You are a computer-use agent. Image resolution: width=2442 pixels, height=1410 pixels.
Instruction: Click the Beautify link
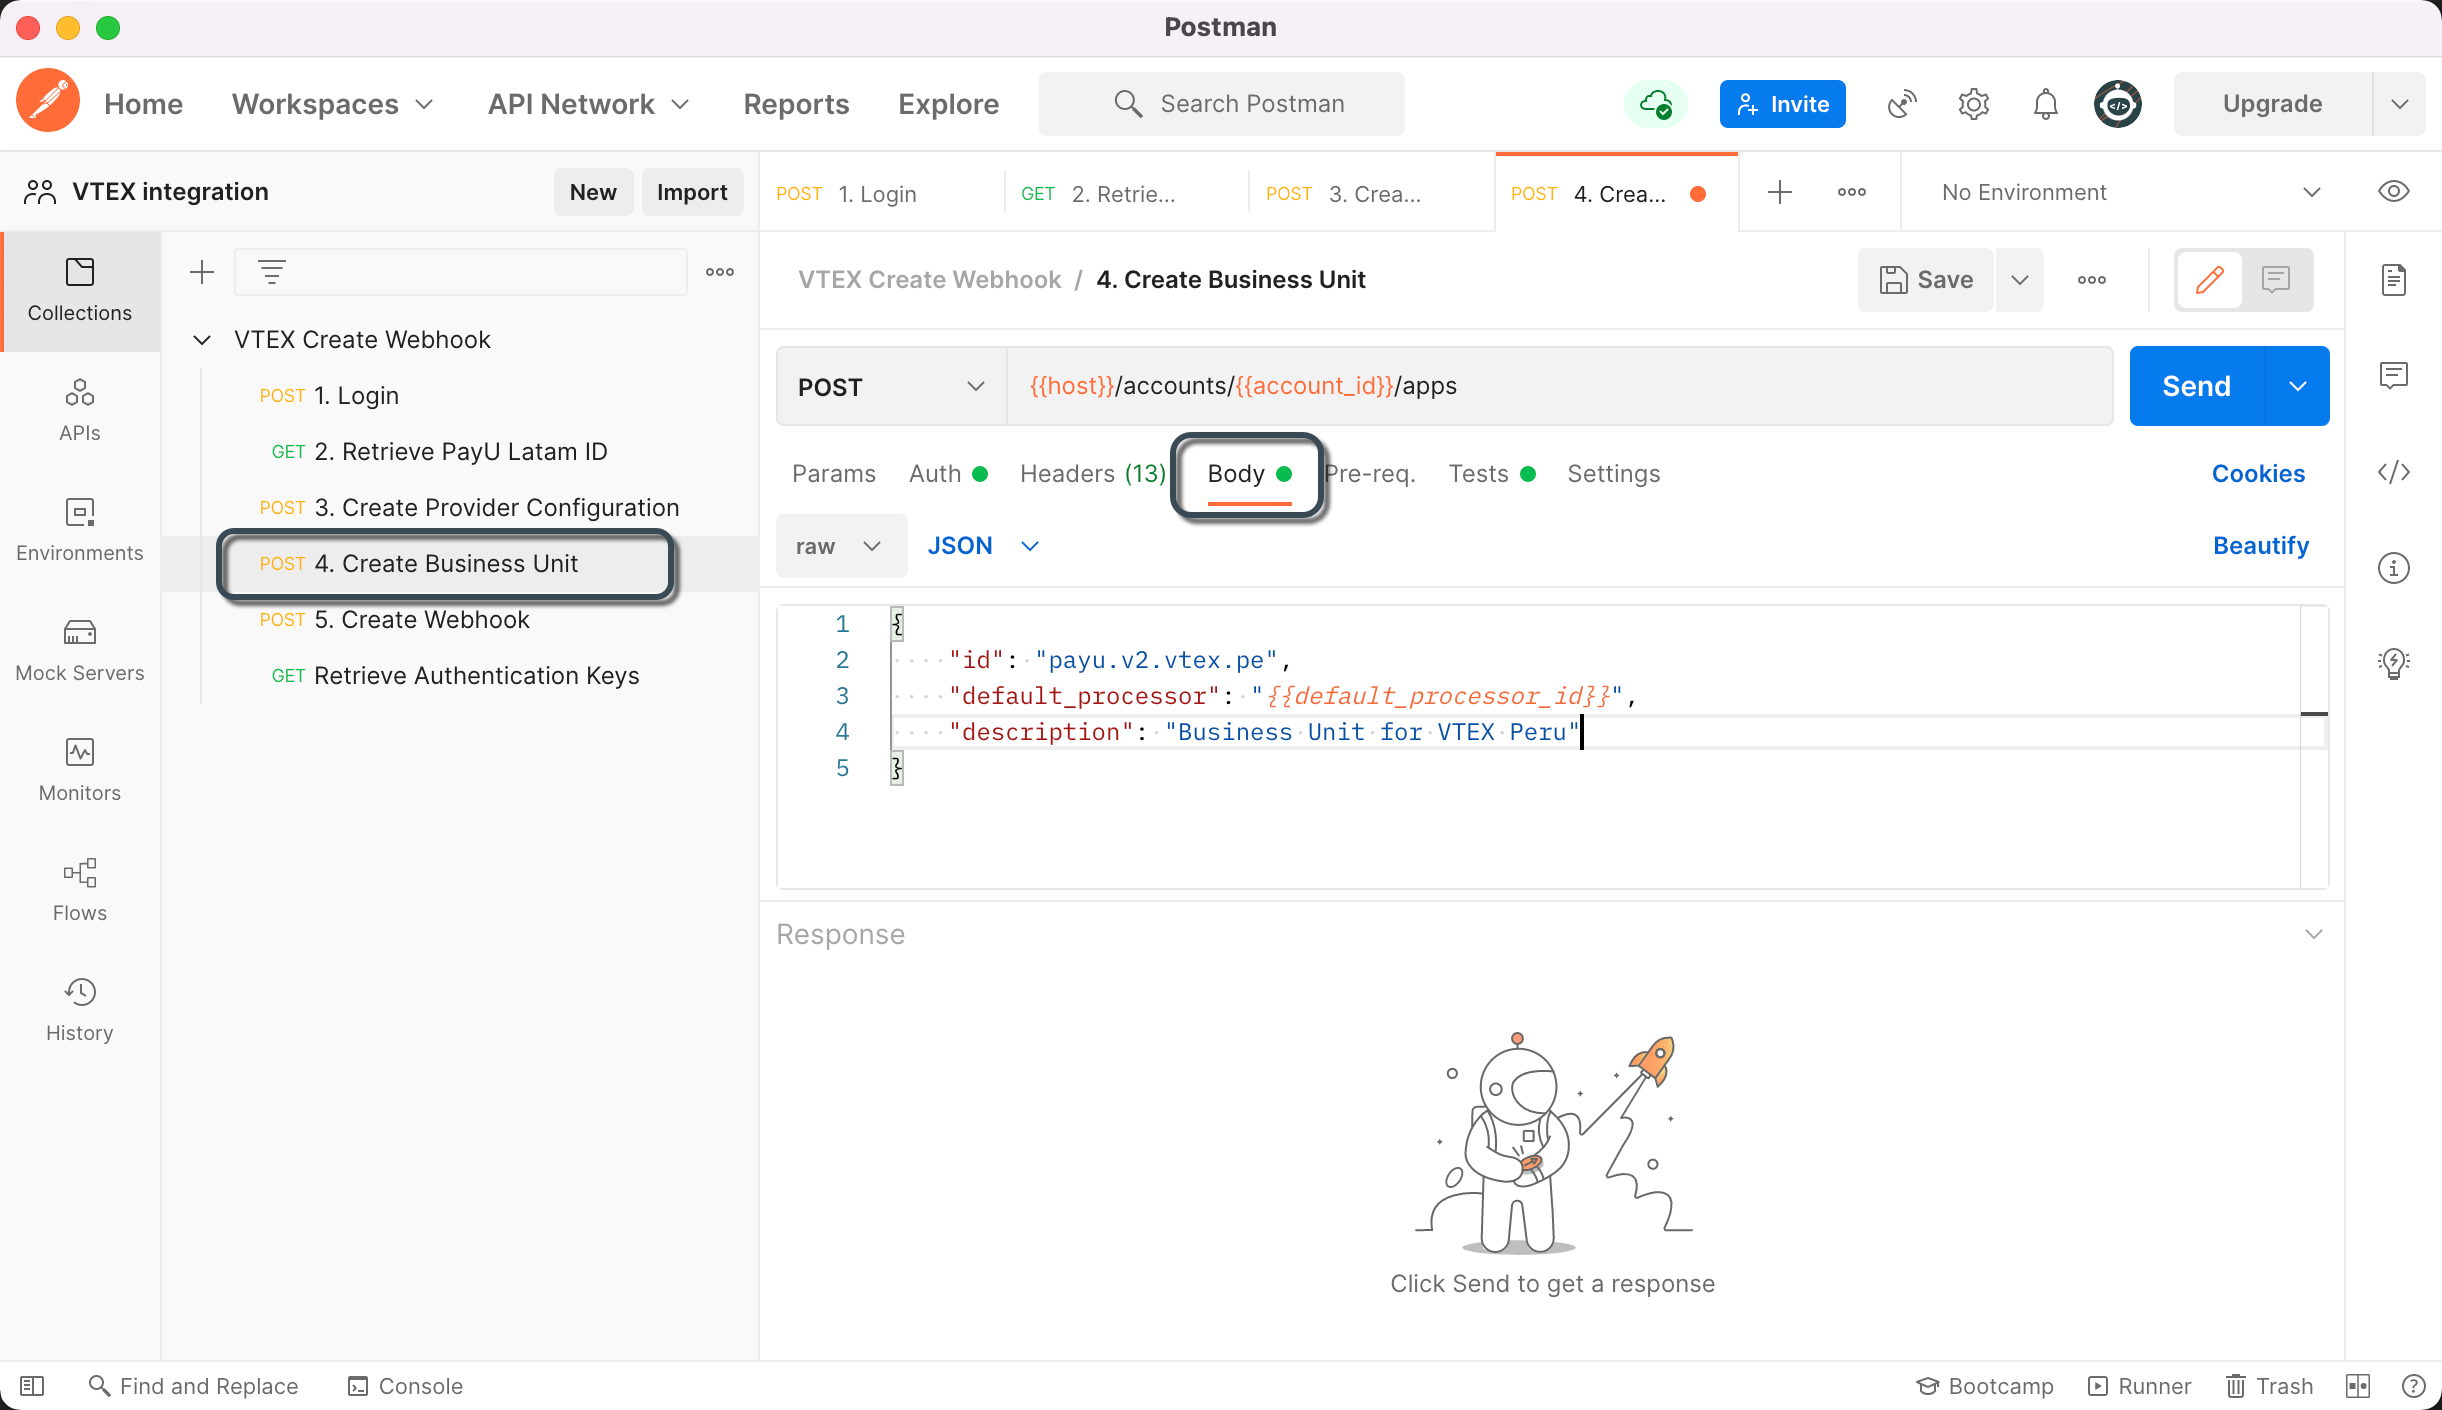tap(2260, 546)
